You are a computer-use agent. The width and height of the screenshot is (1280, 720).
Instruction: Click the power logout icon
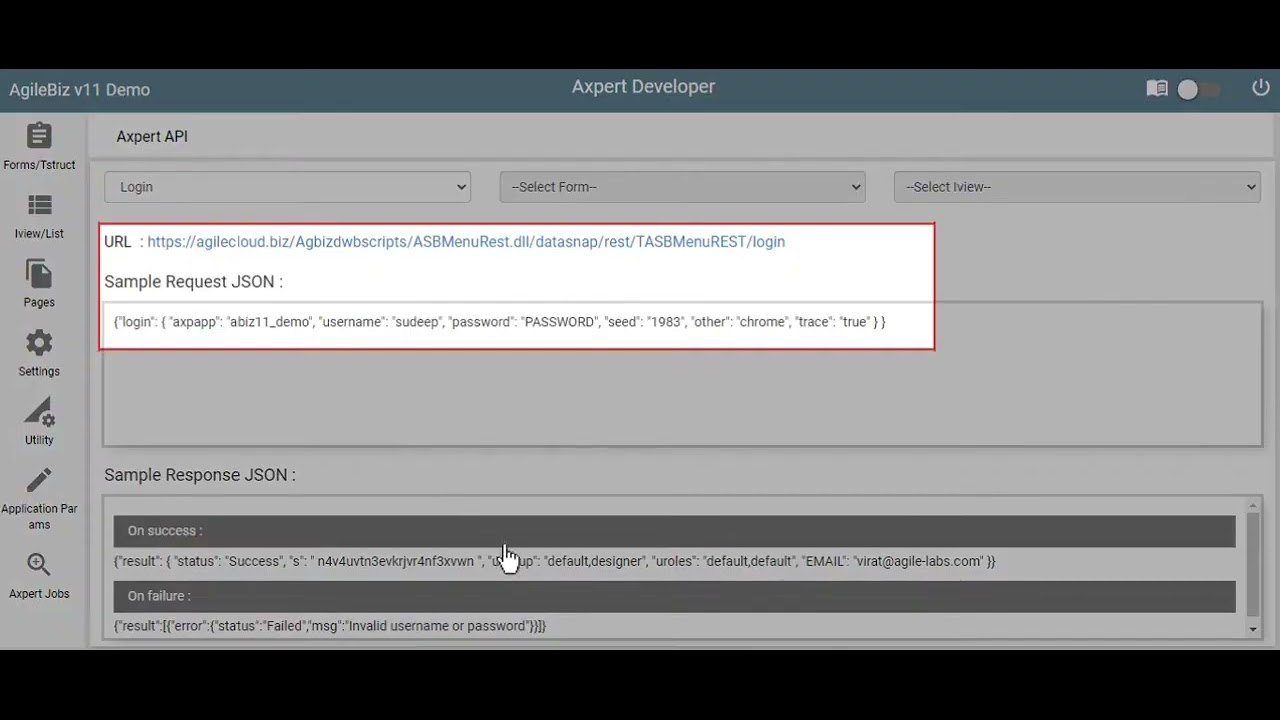click(x=1261, y=88)
